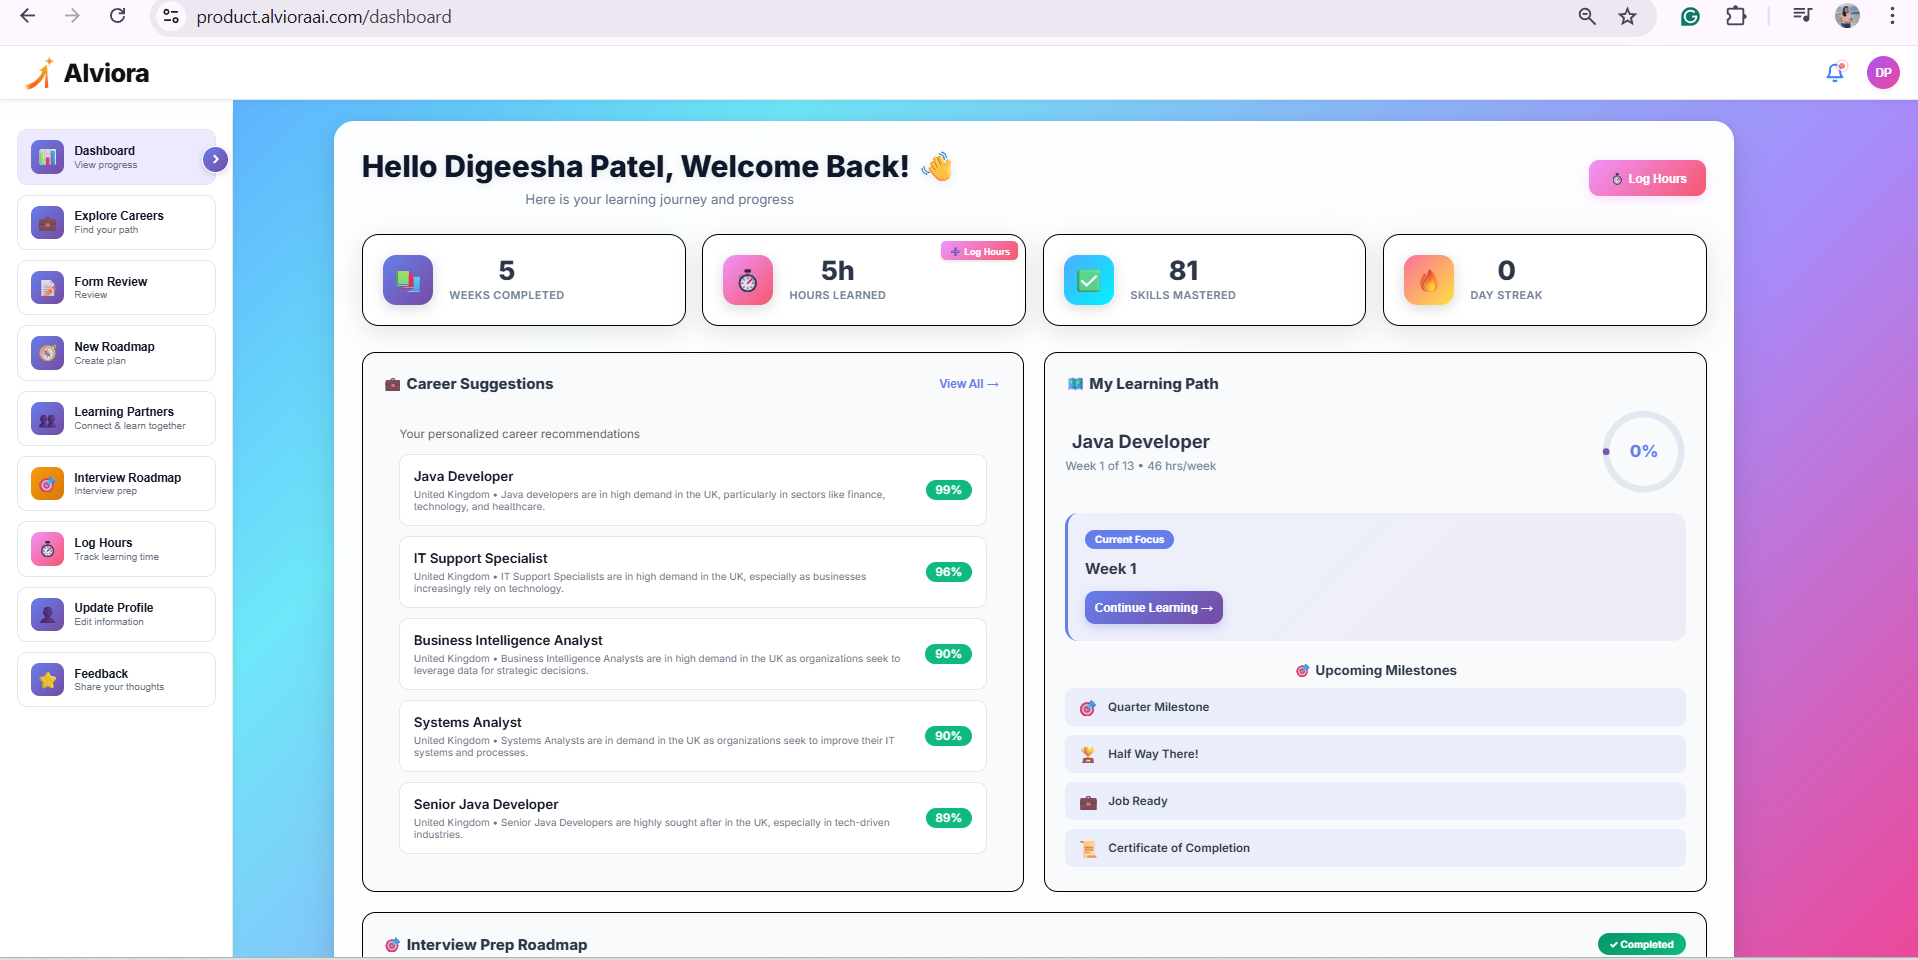Click the Half Way There trophy icon
1918x960 pixels.
[x=1088, y=755]
